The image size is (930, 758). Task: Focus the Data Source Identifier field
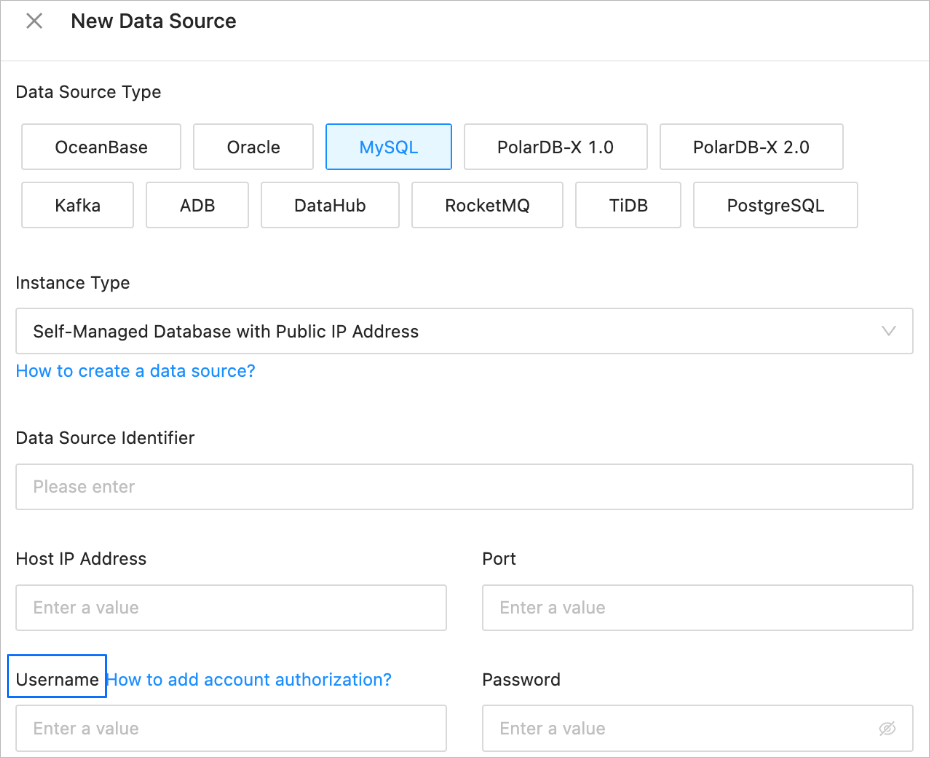464,487
